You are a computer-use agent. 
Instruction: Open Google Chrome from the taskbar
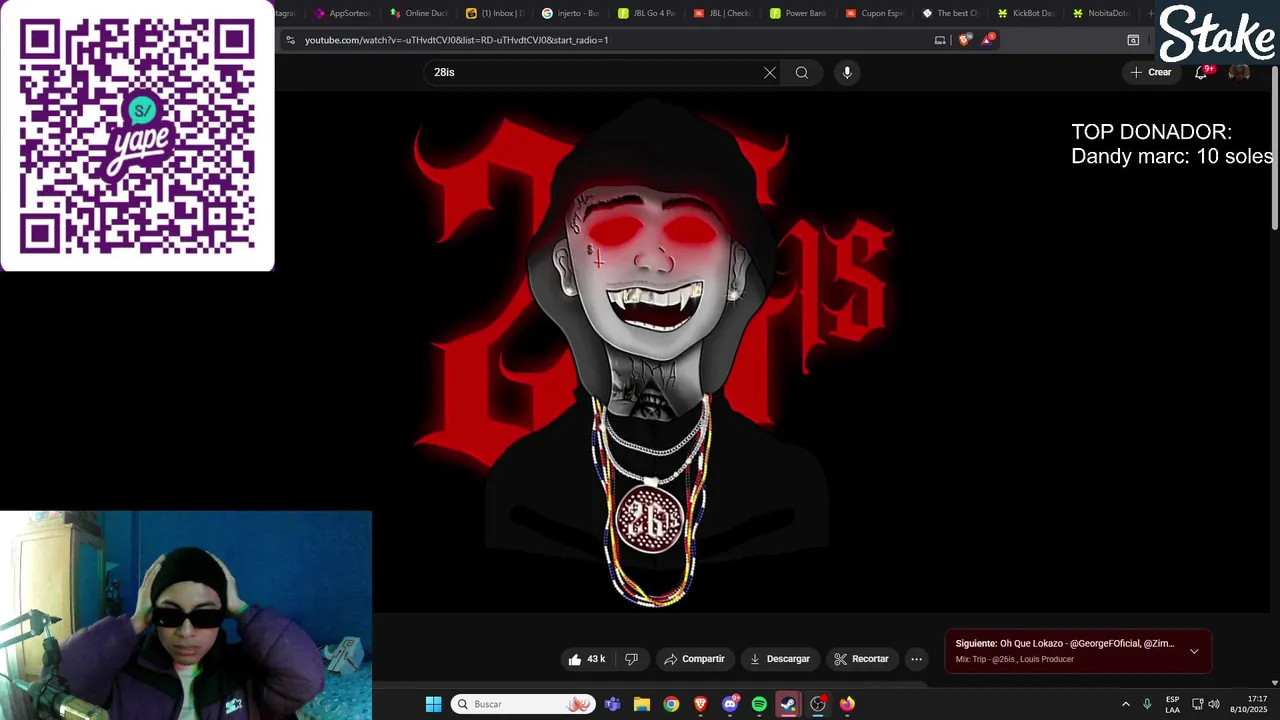[x=671, y=704]
